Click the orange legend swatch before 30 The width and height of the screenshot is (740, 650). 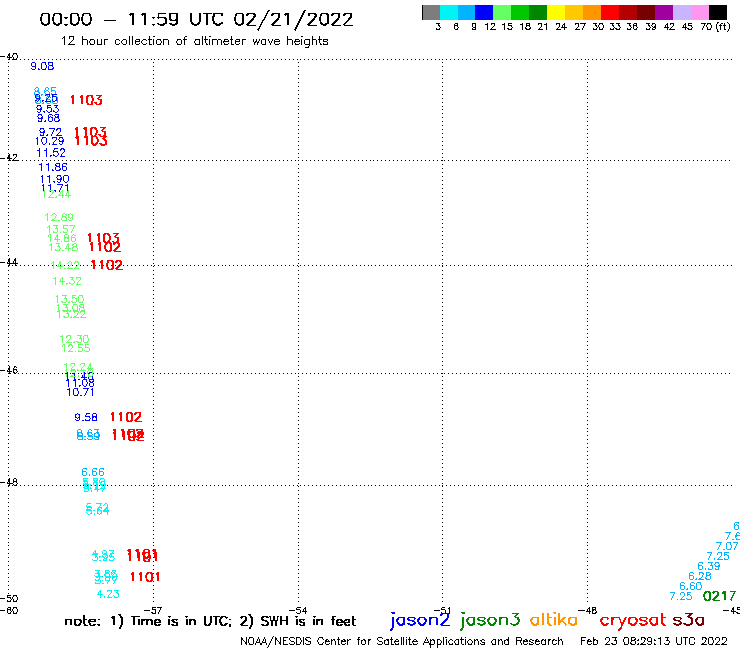pyautogui.click(x=592, y=12)
